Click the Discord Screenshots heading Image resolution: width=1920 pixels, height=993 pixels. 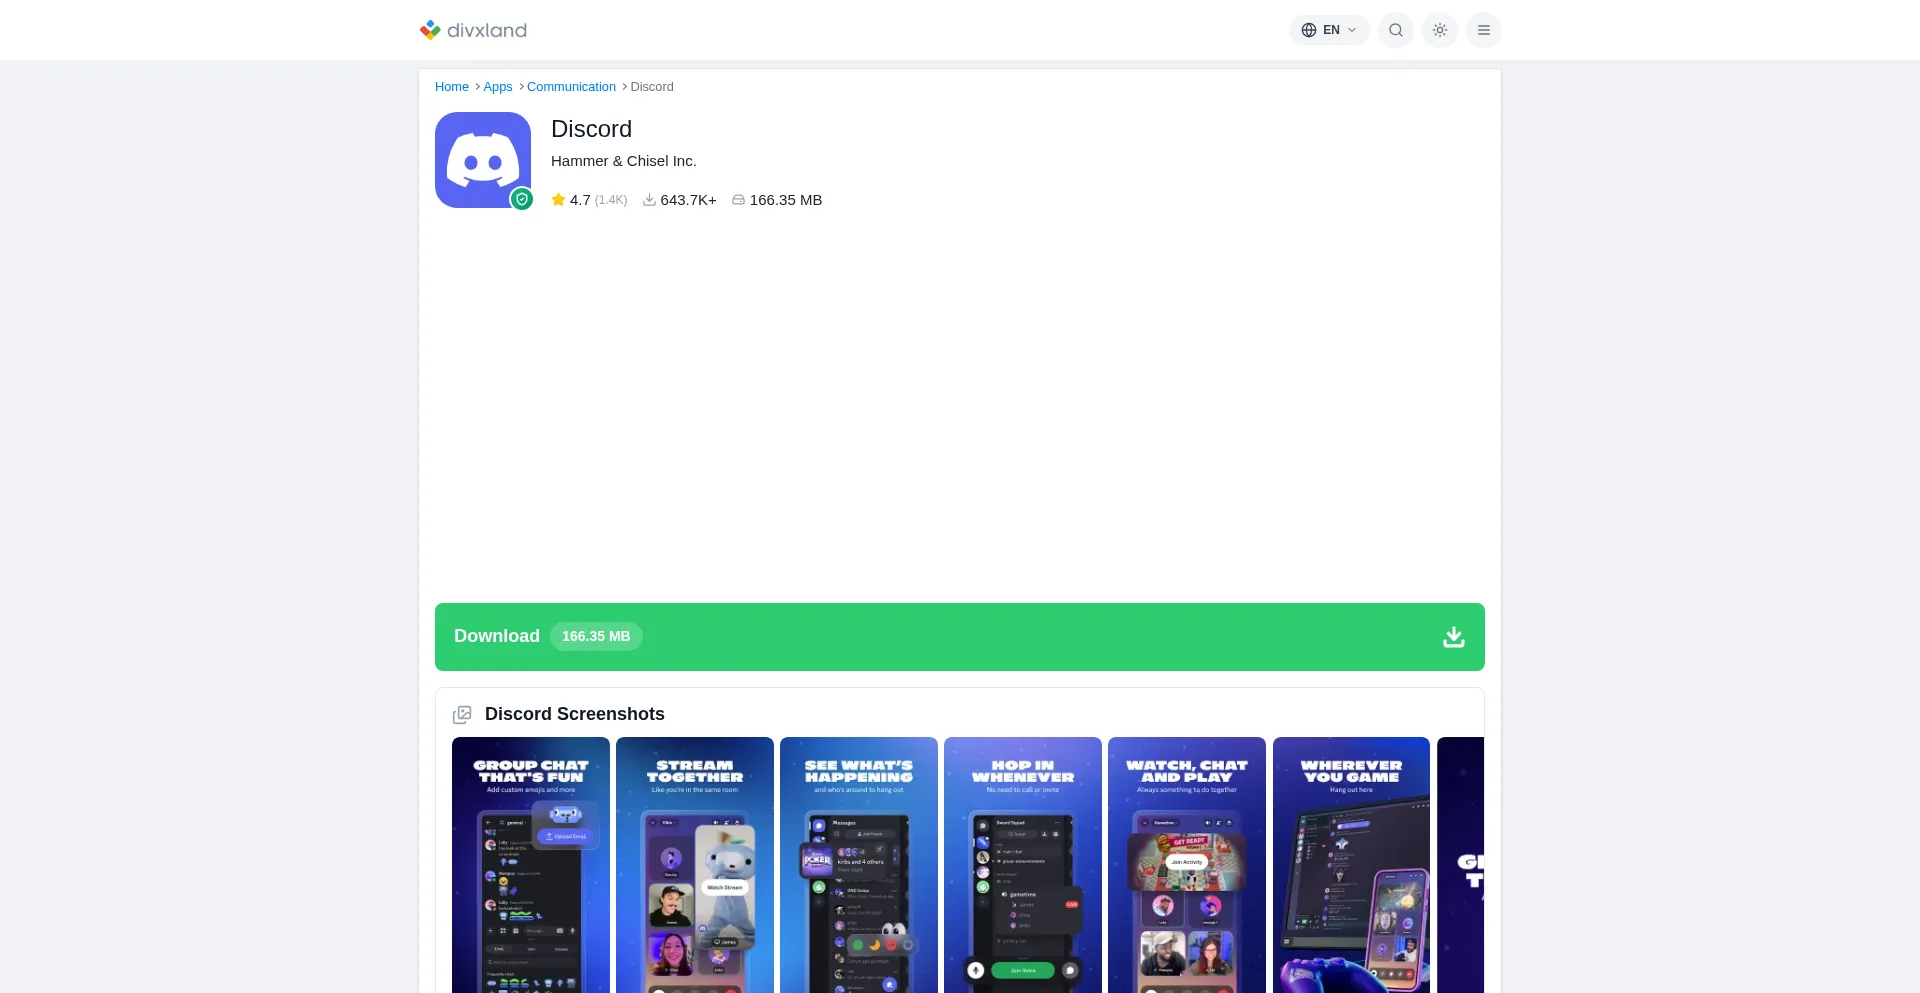575,714
